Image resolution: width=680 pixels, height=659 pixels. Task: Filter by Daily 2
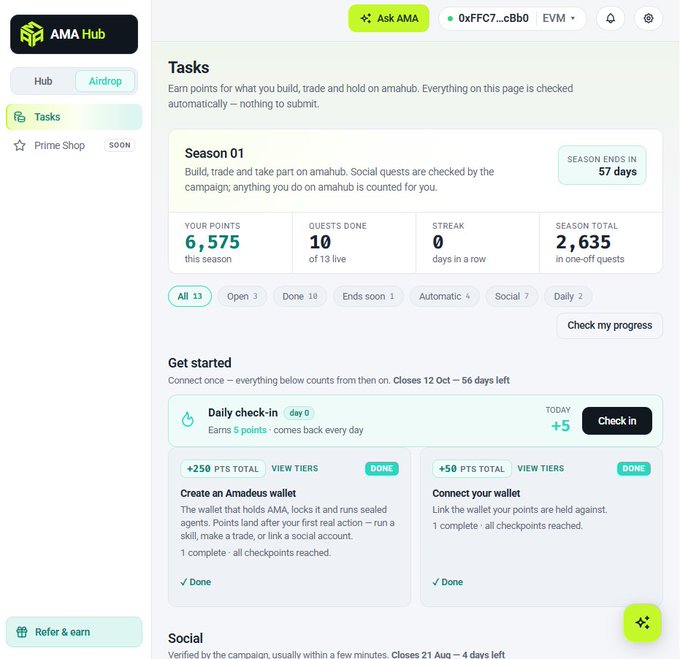(x=568, y=296)
